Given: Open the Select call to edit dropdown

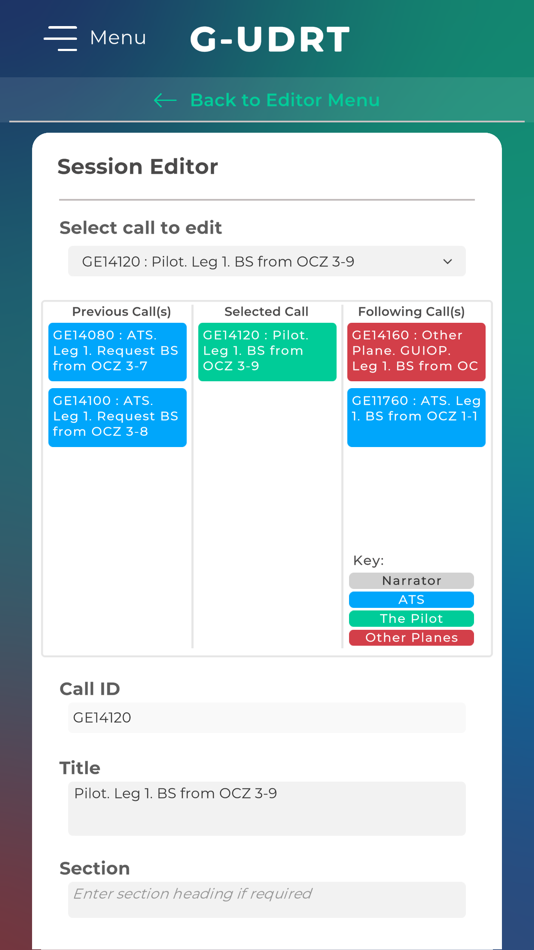Looking at the screenshot, I should pyautogui.click(x=267, y=261).
